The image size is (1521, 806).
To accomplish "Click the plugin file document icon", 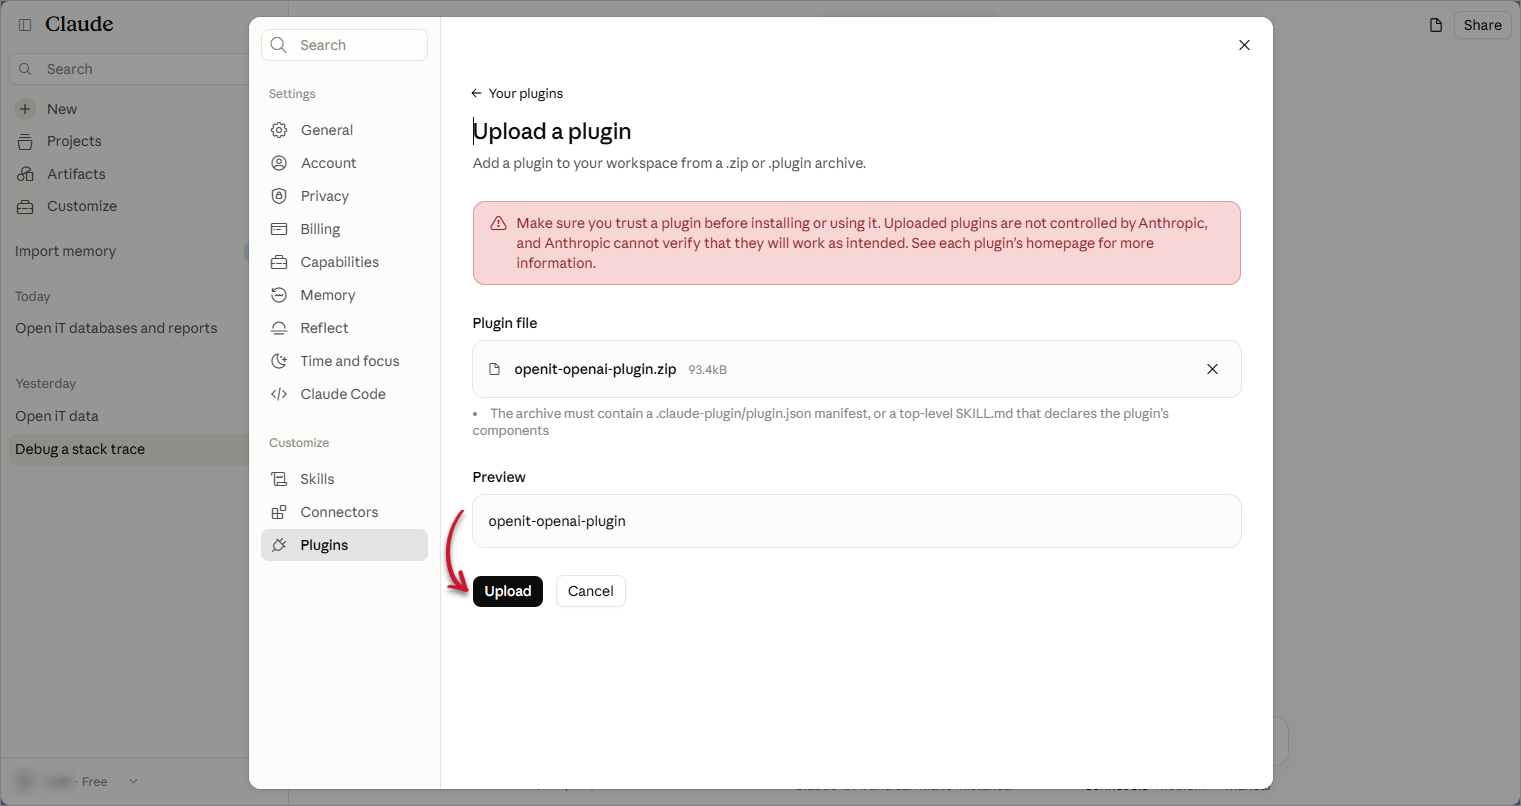I will tap(494, 369).
